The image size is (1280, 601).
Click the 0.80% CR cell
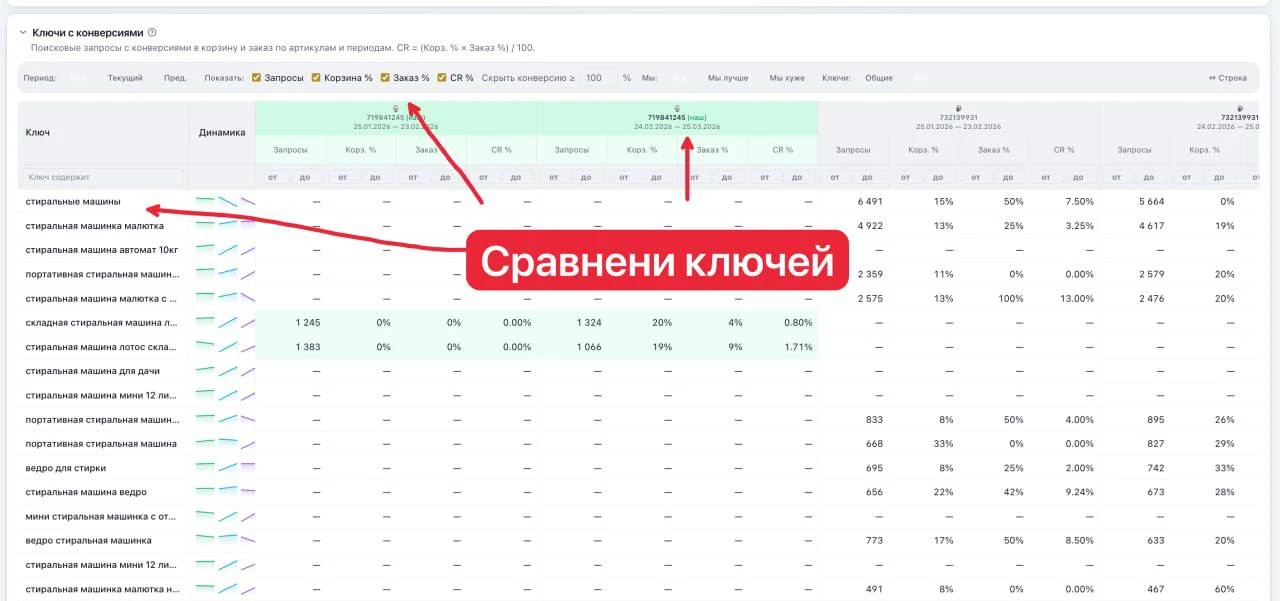click(799, 322)
